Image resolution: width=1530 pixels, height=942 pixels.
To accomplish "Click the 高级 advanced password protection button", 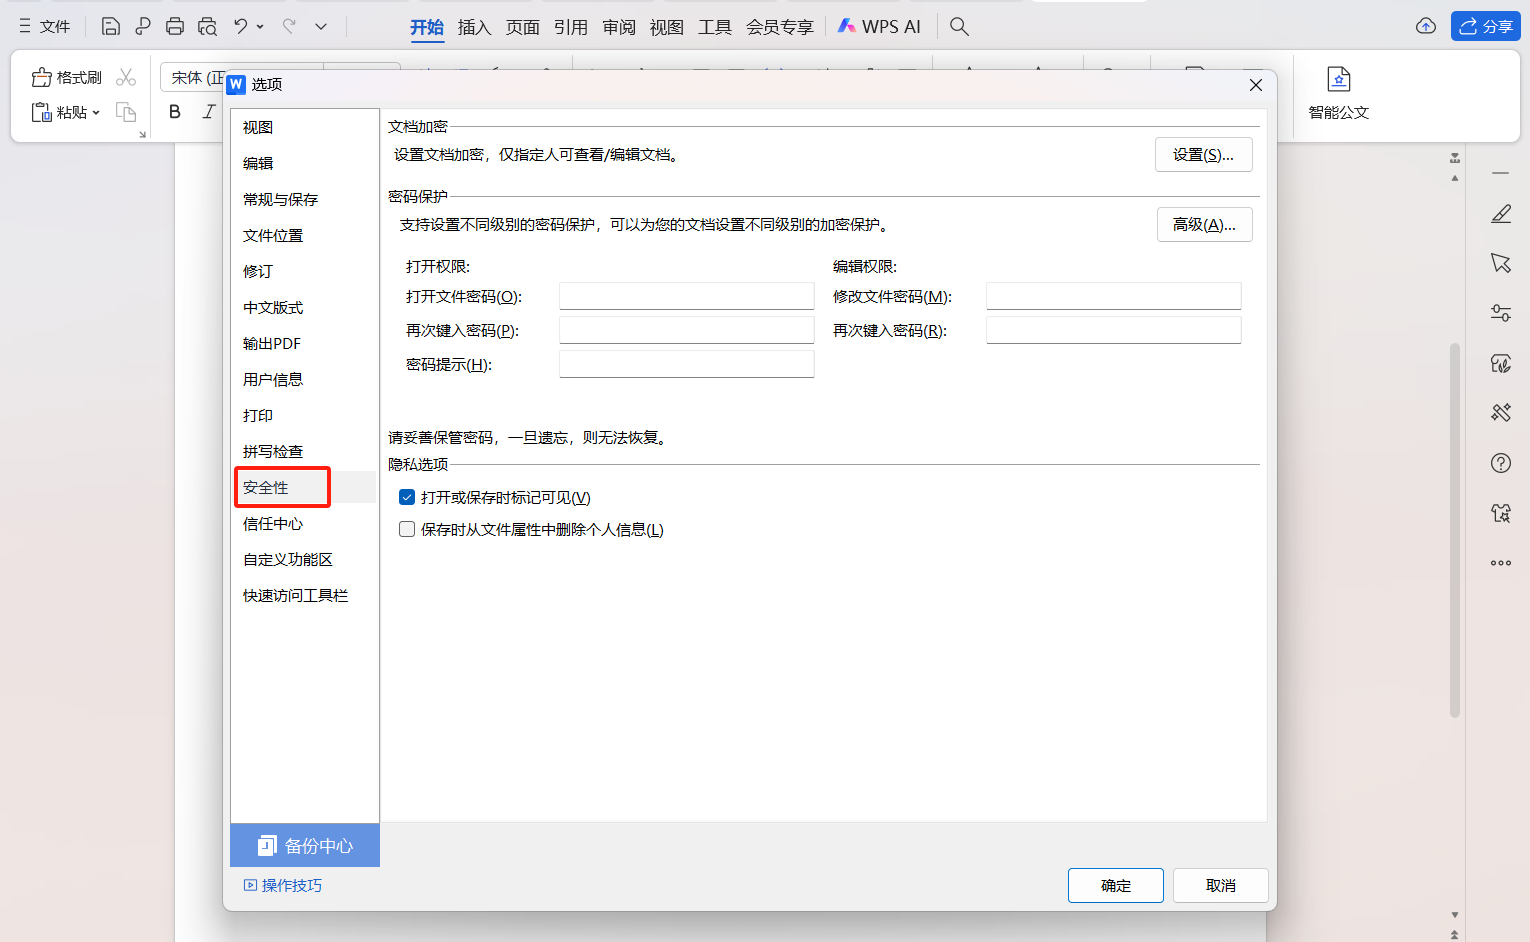I will pyautogui.click(x=1204, y=224).
